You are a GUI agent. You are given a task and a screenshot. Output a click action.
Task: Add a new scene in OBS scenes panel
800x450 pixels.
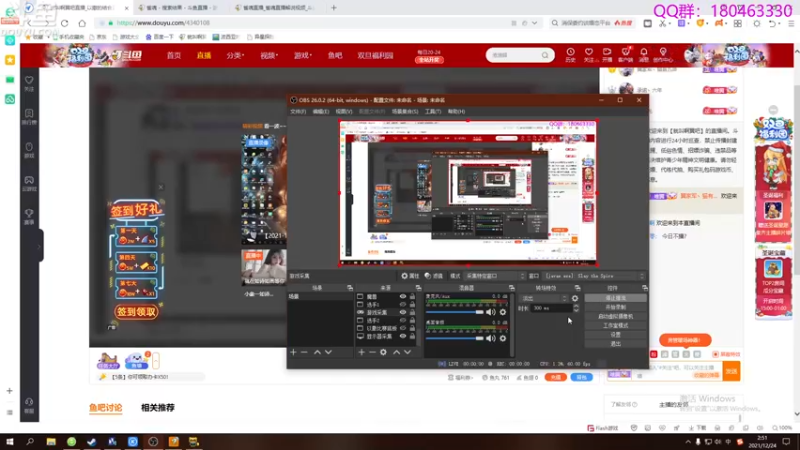293,352
